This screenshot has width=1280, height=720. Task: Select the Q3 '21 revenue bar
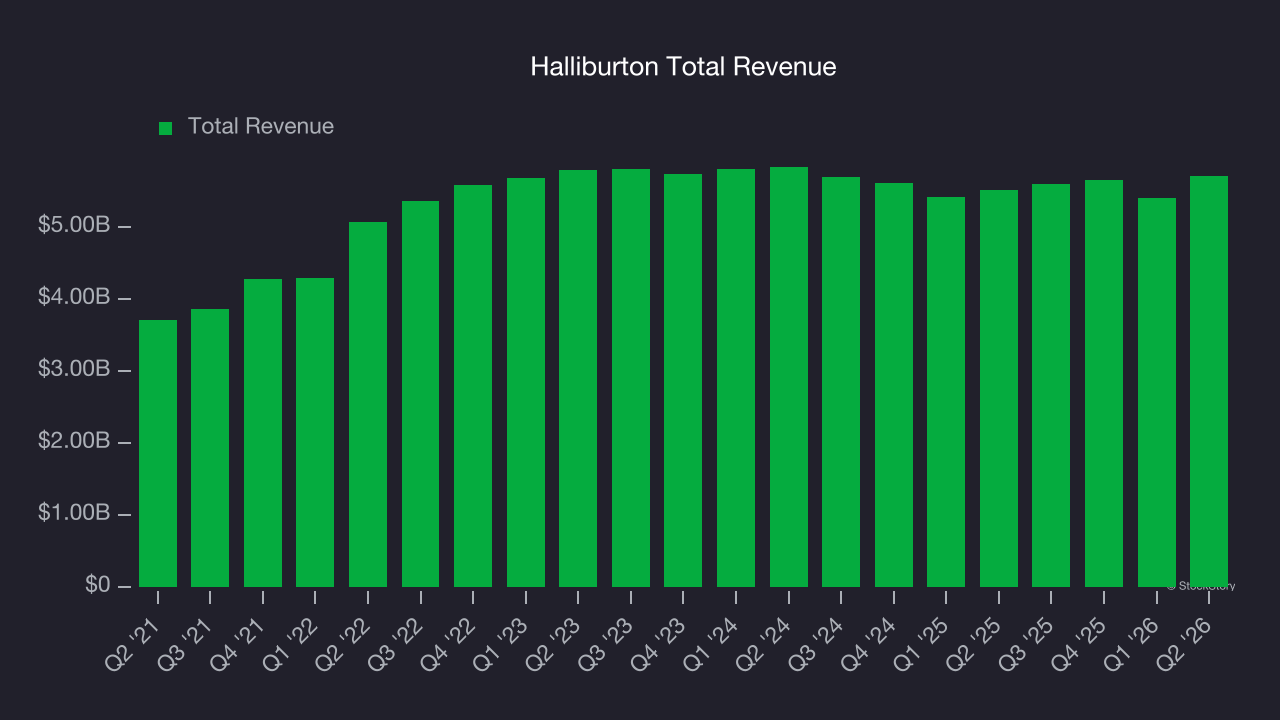[x=210, y=448]
